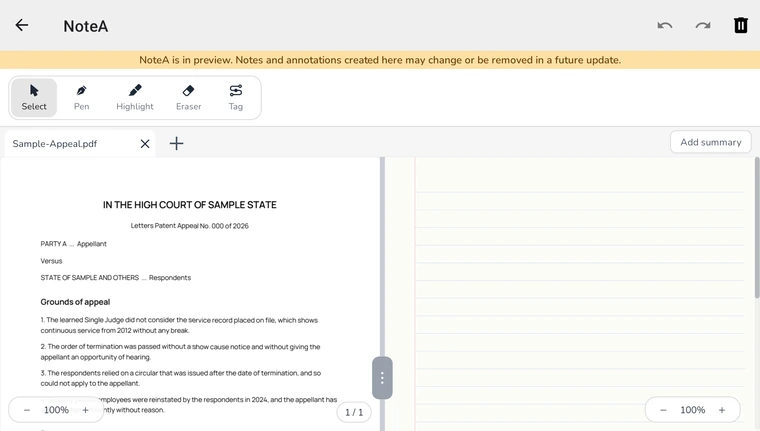This screenshot has width=760, height=431.
Task: Delete the note with the trash icon
Action: click(741, 25)
